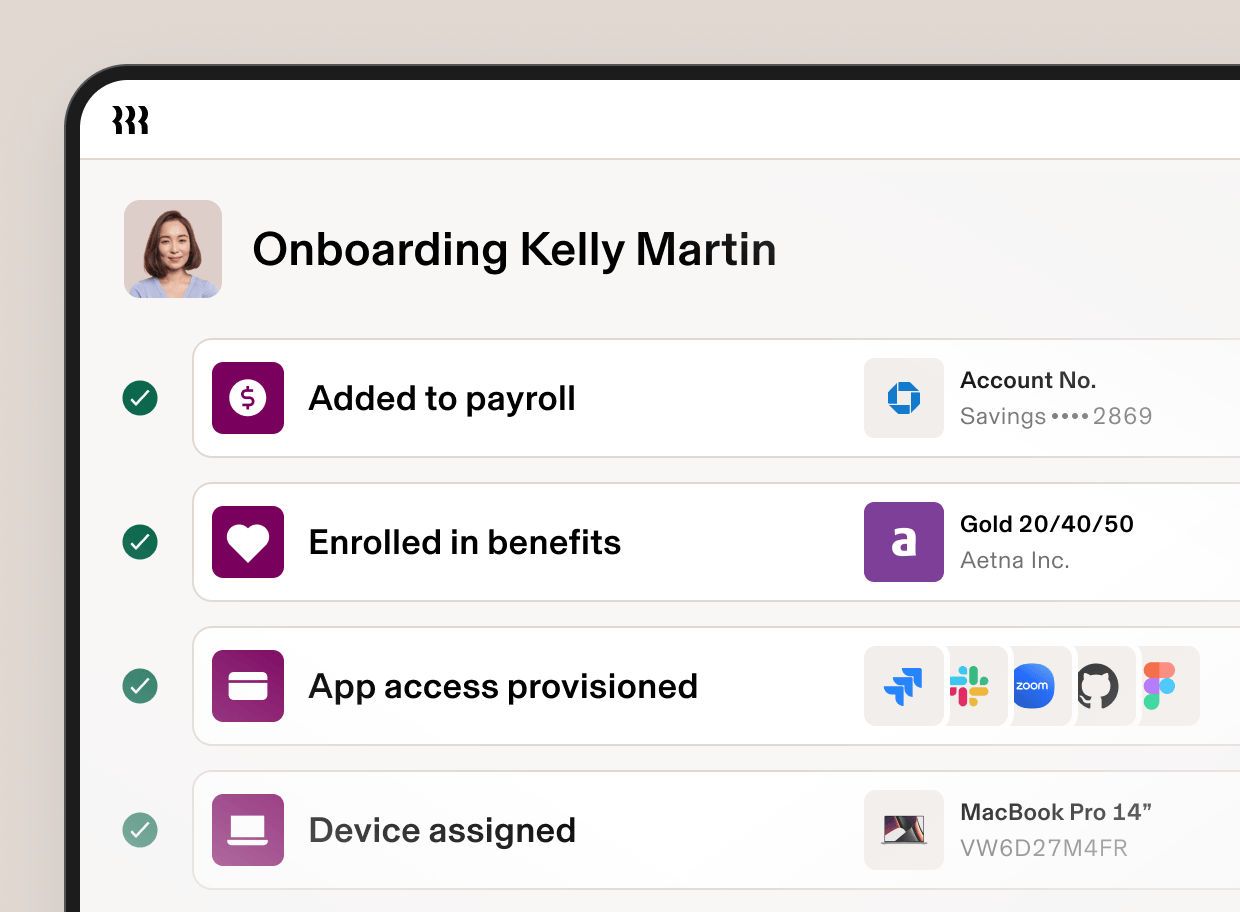Select the Savings 2869 account number

point(1056,416)
